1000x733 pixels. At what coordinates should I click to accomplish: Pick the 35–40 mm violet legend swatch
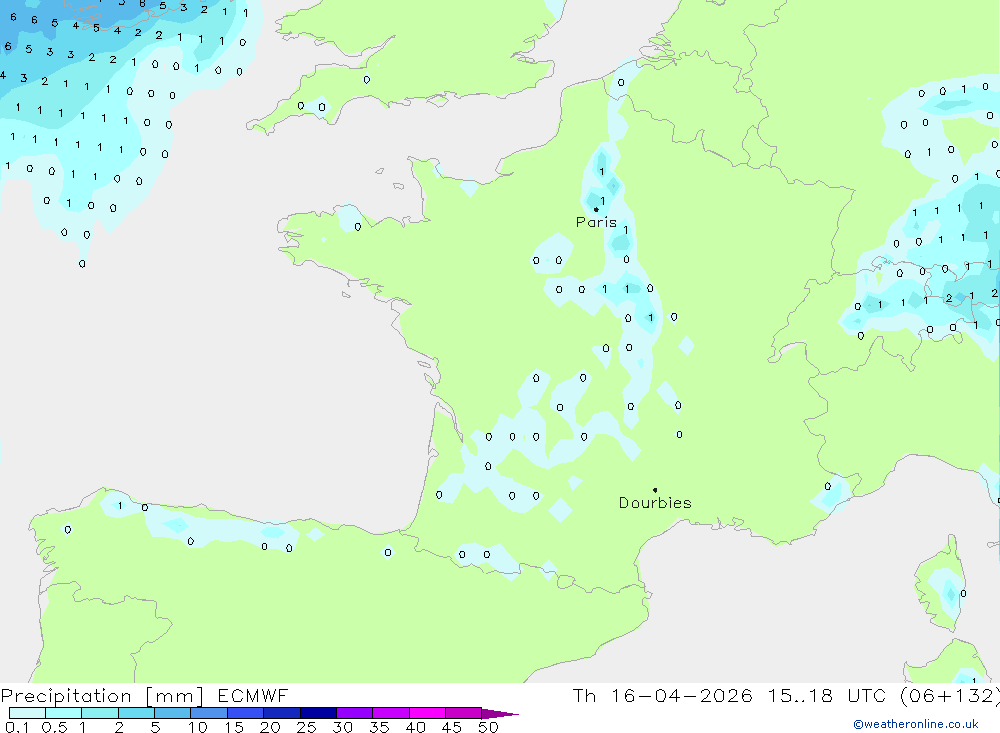391,713
